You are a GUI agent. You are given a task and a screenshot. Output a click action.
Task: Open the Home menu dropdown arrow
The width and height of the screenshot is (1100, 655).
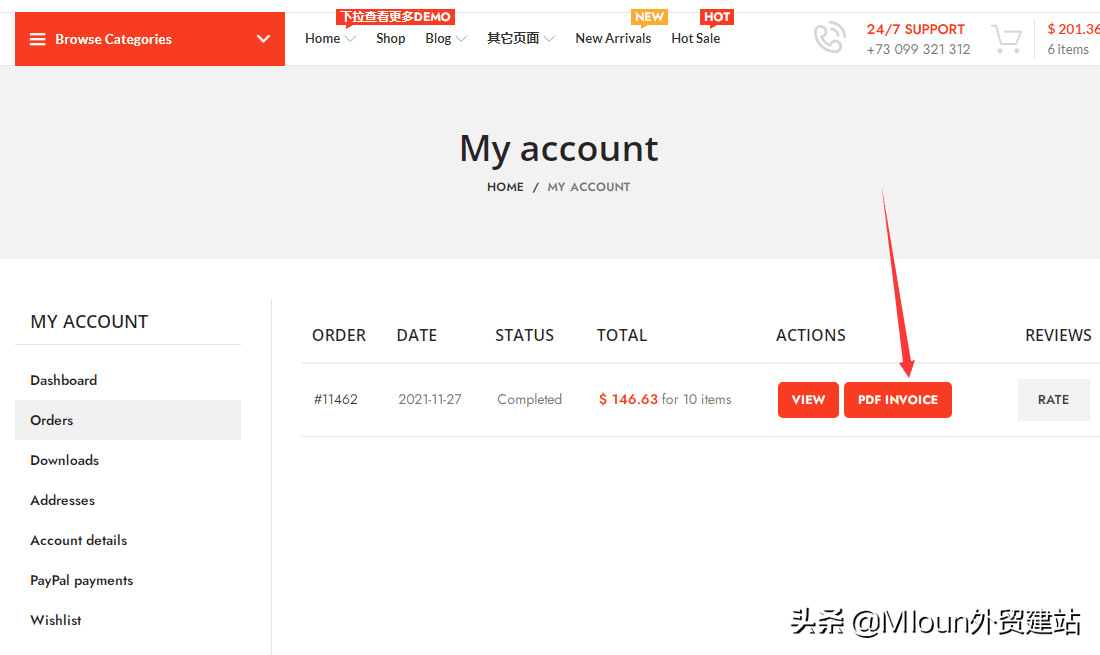(x=348, y=39)
